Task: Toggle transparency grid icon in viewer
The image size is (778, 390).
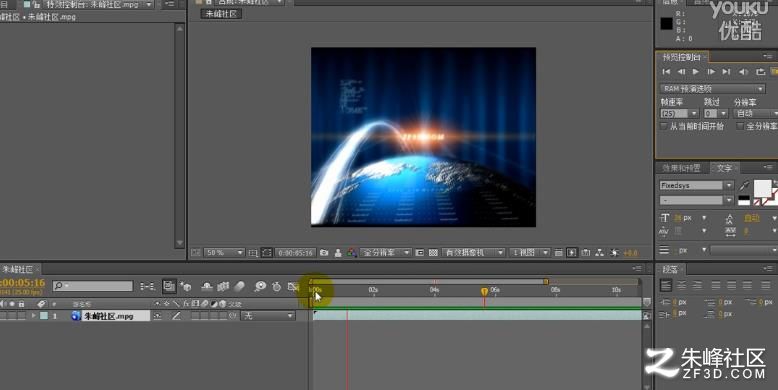Action: [433, 253]
